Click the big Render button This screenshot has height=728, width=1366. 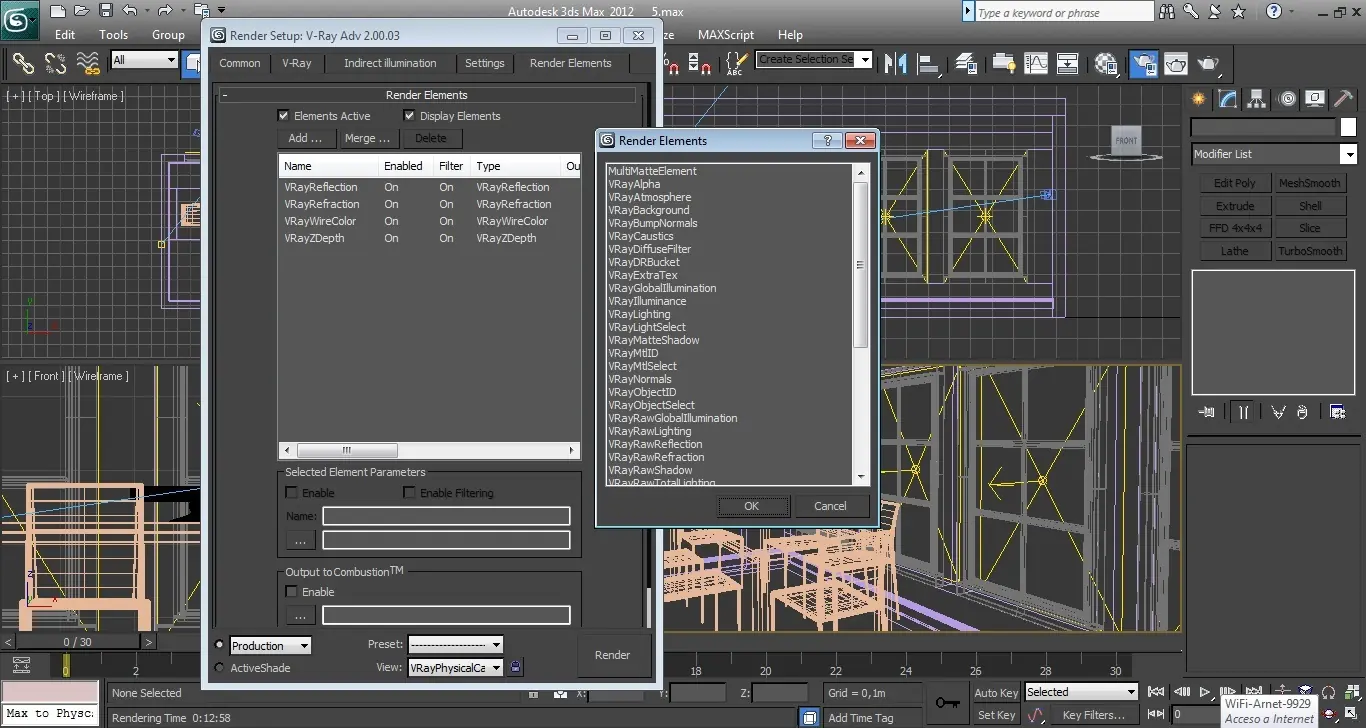tap(613, 655)
